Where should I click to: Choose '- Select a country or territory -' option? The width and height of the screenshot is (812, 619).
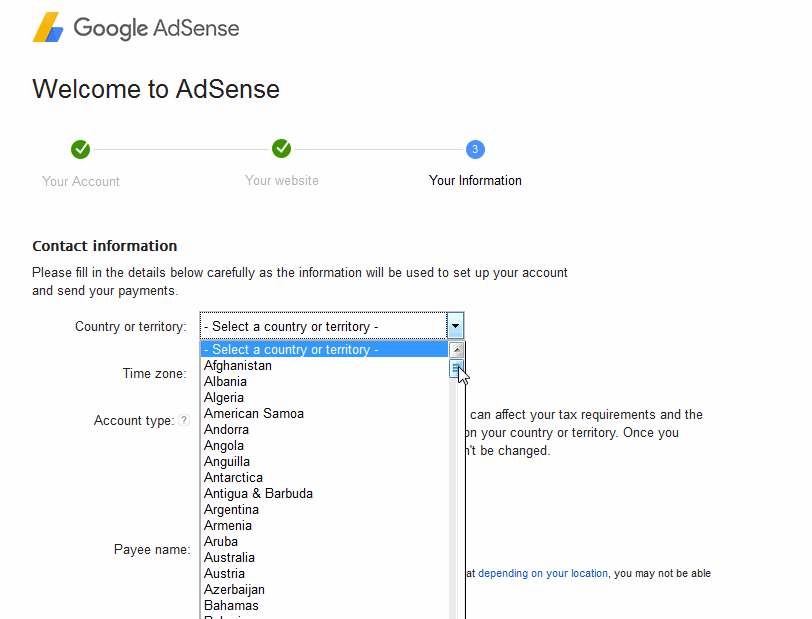(x=324, y=350)
